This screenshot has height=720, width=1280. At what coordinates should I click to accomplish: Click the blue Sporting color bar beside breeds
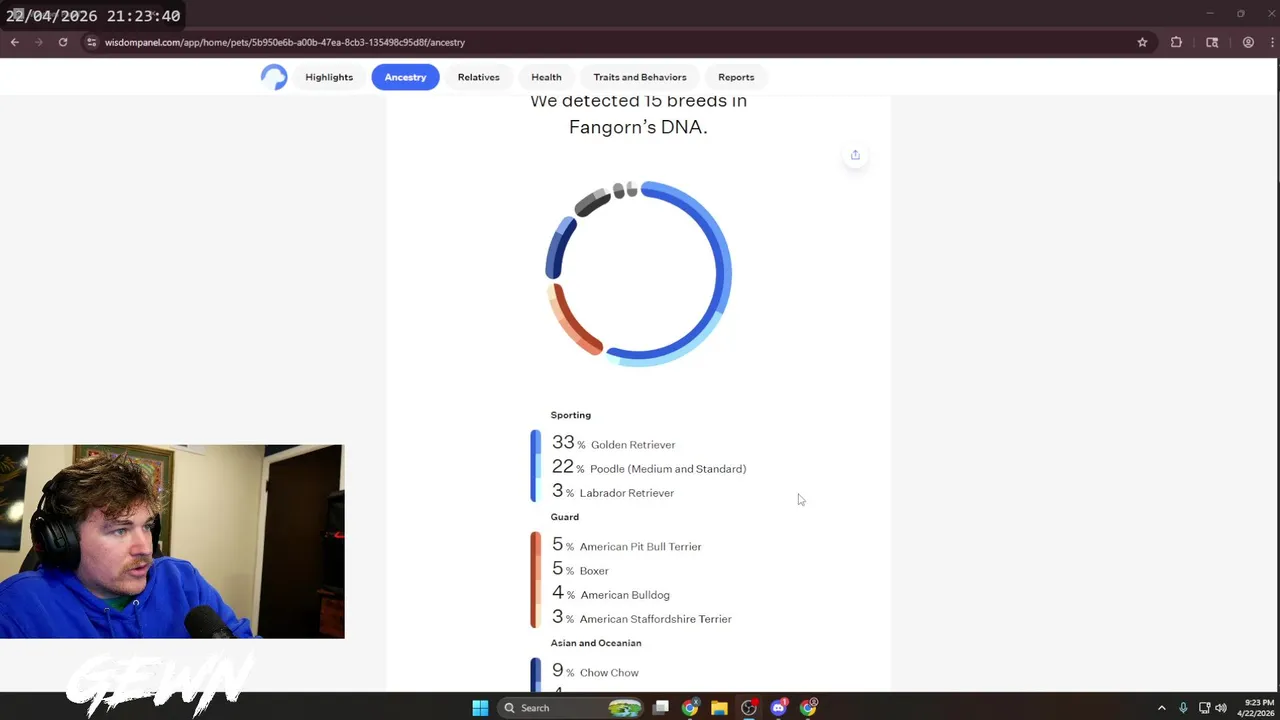tap(535, 466)
